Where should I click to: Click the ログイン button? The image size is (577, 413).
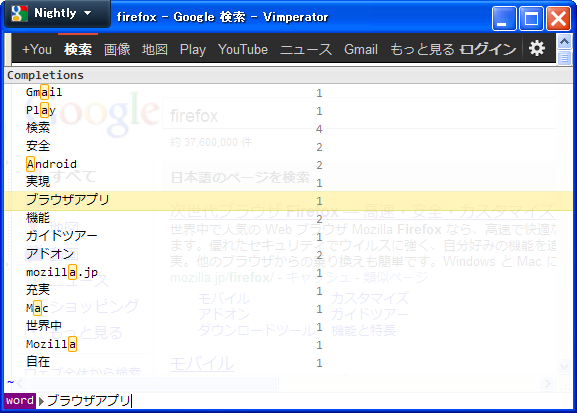point(488,49)
